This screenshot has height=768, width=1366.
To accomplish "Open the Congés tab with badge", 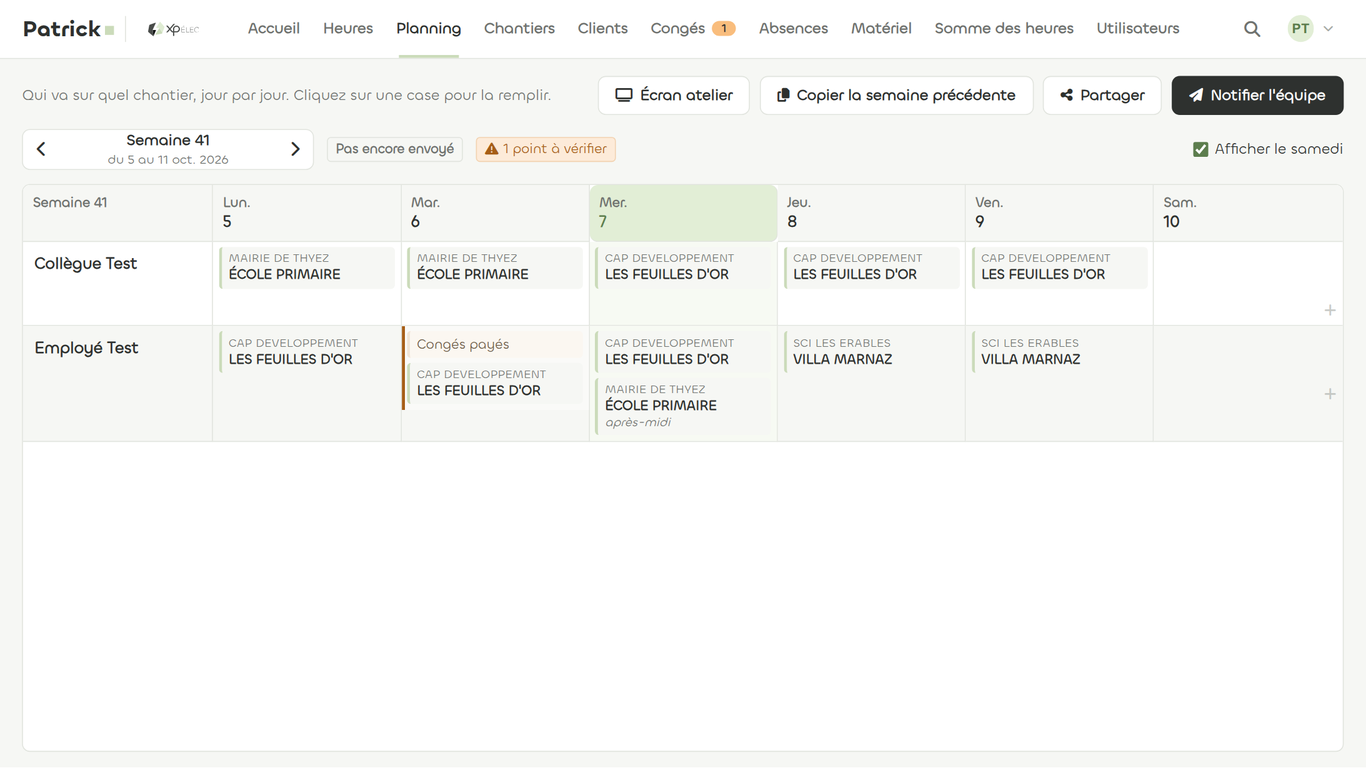I will point(693,28).
